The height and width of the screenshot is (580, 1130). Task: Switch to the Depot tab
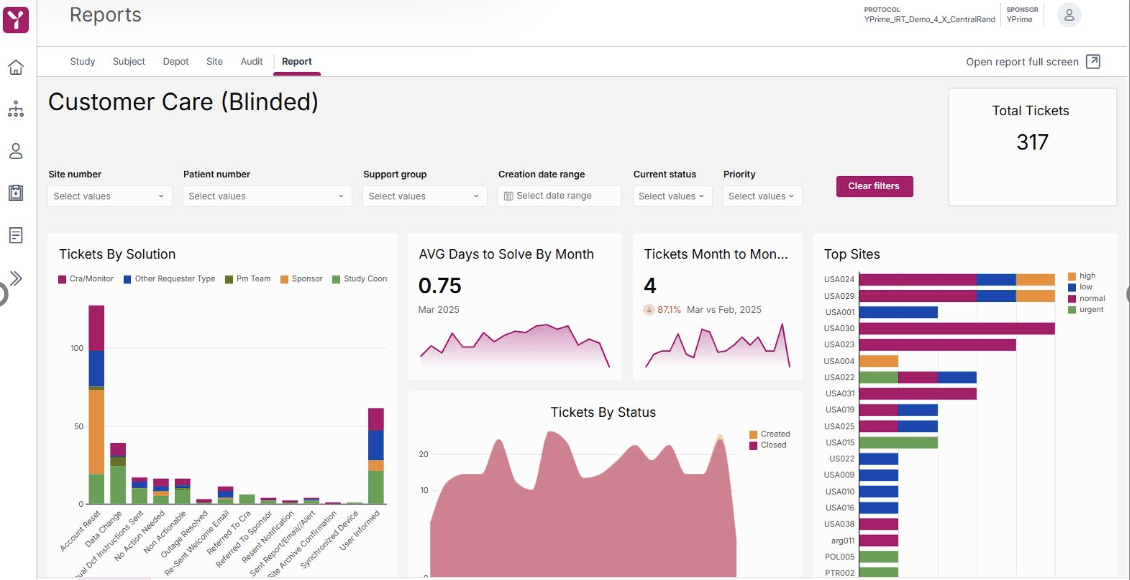pyautogui.click(x=176, y=61)
